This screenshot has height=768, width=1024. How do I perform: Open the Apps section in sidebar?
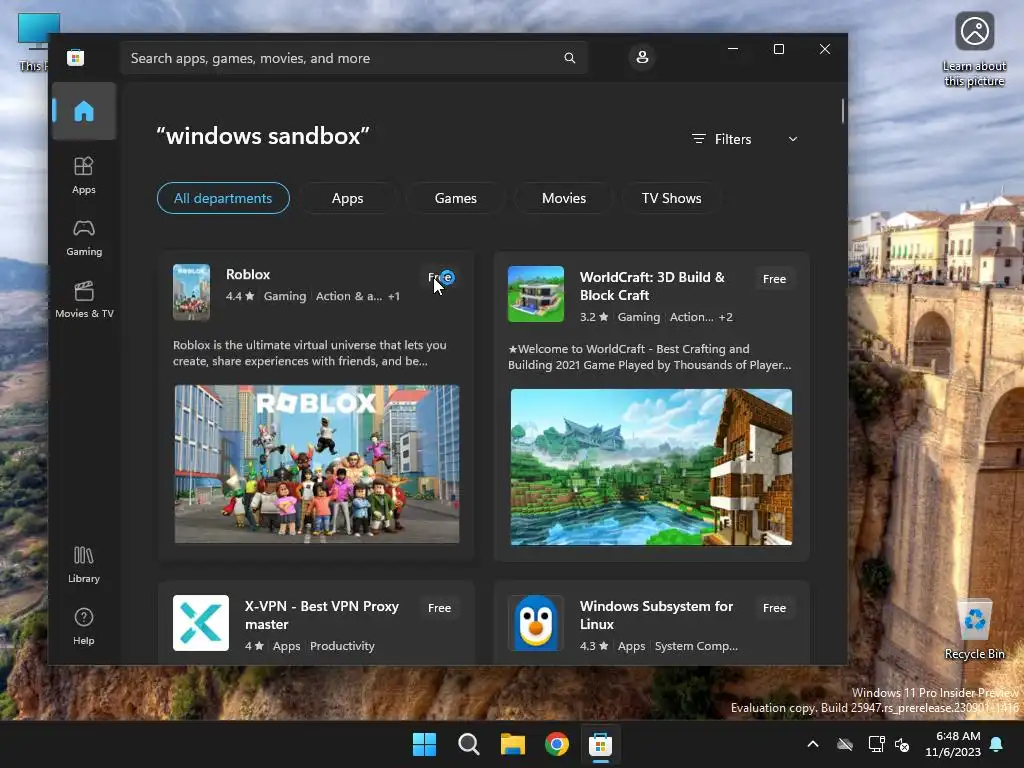coord(84,175)
